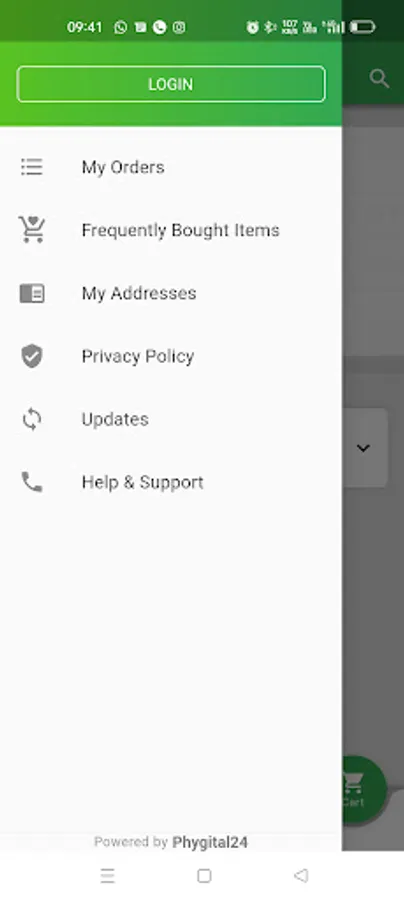Open My Orders menu item

pyautogui.click(x=171, y=167)
